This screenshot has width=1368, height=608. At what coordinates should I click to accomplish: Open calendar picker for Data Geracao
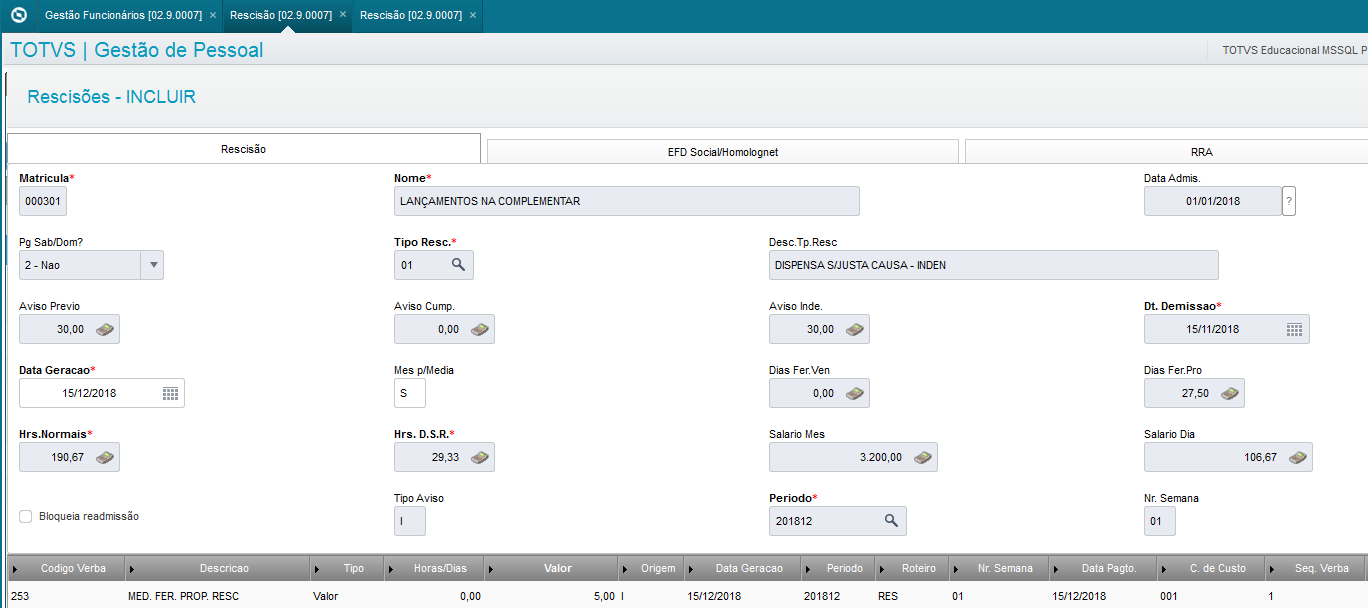coord(170,393)
